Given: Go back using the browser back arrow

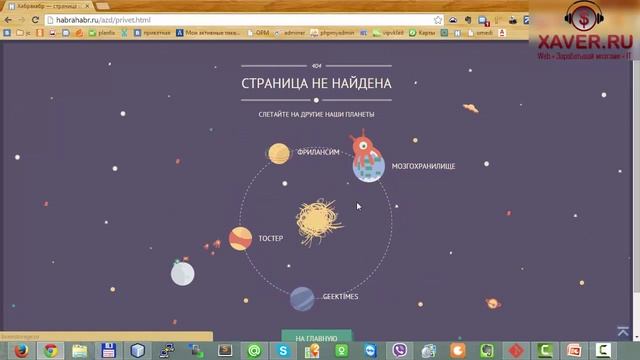Looking at the screenshot, I should pos(8,20).
